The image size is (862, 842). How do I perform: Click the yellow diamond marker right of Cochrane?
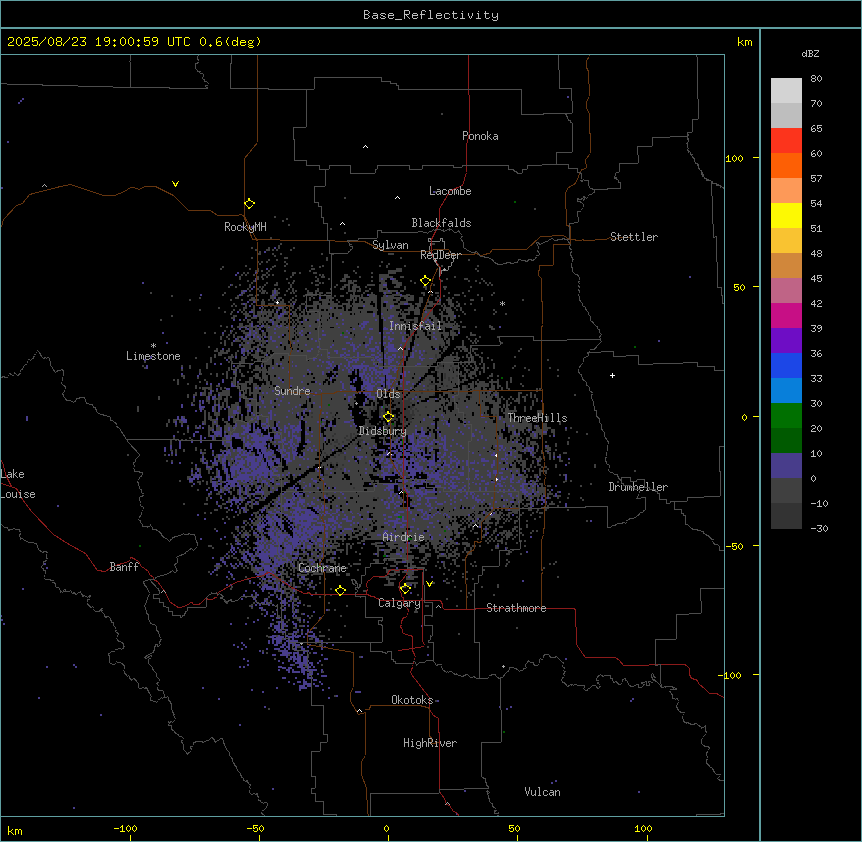click(341, 590)
